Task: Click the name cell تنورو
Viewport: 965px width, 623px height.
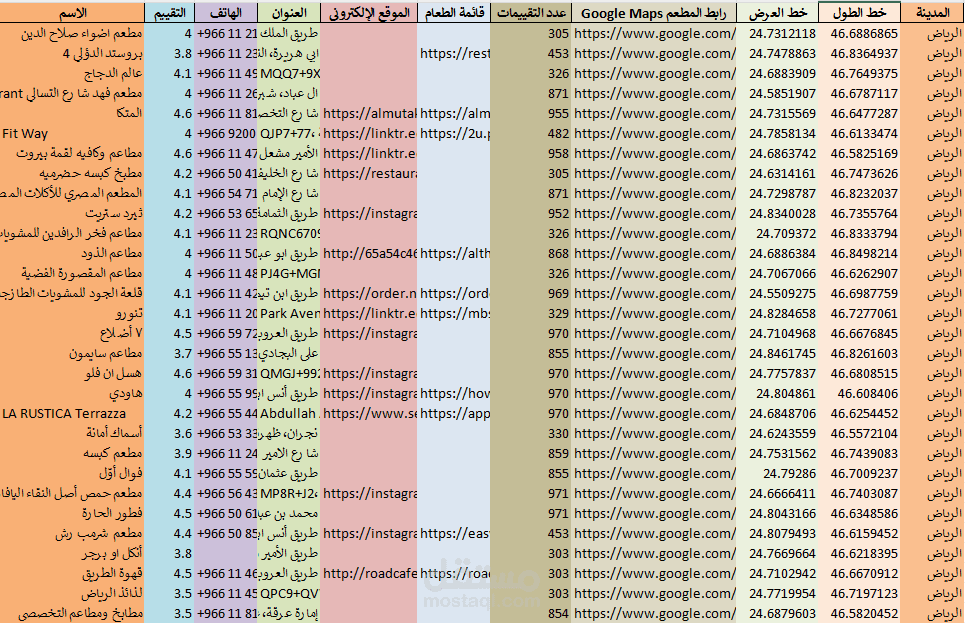Action: coord(72,314)
